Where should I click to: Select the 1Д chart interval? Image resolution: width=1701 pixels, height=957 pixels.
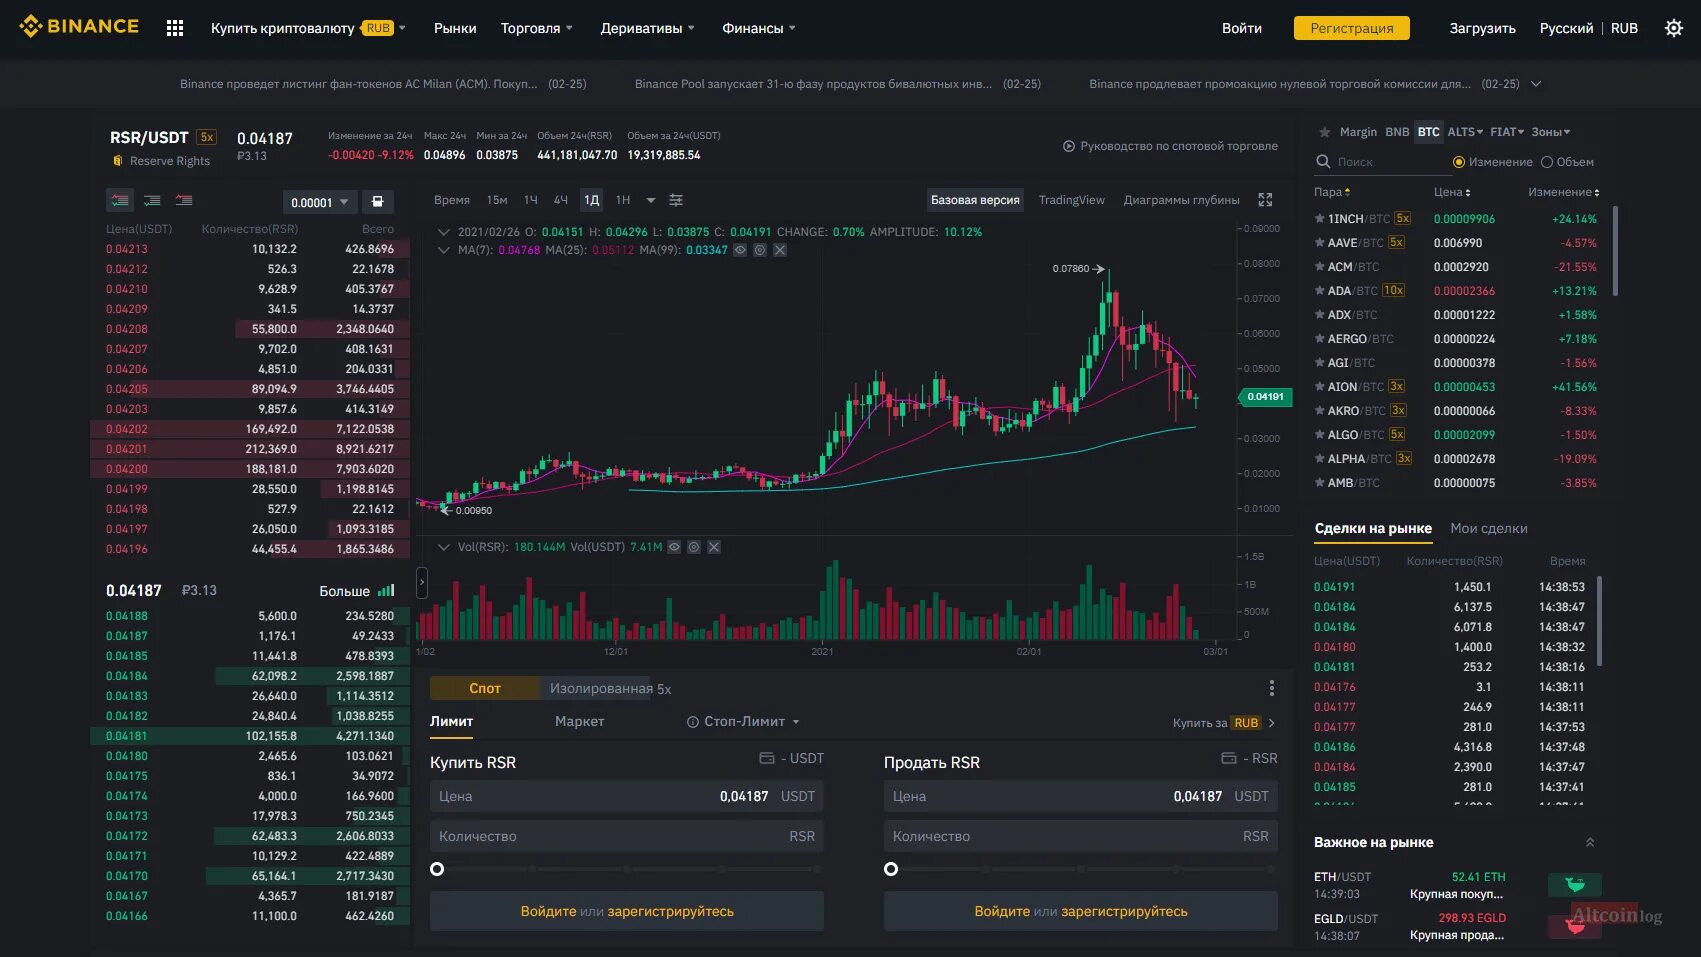(592, 200)
